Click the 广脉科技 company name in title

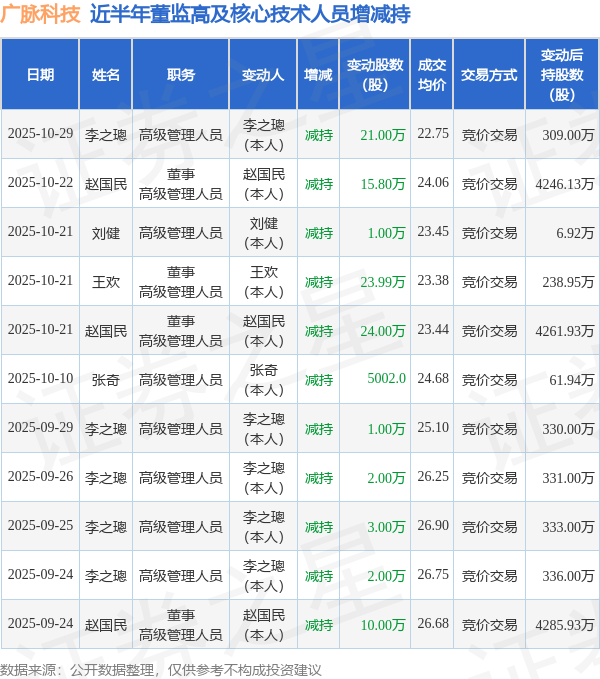click(x=40, y=14)
